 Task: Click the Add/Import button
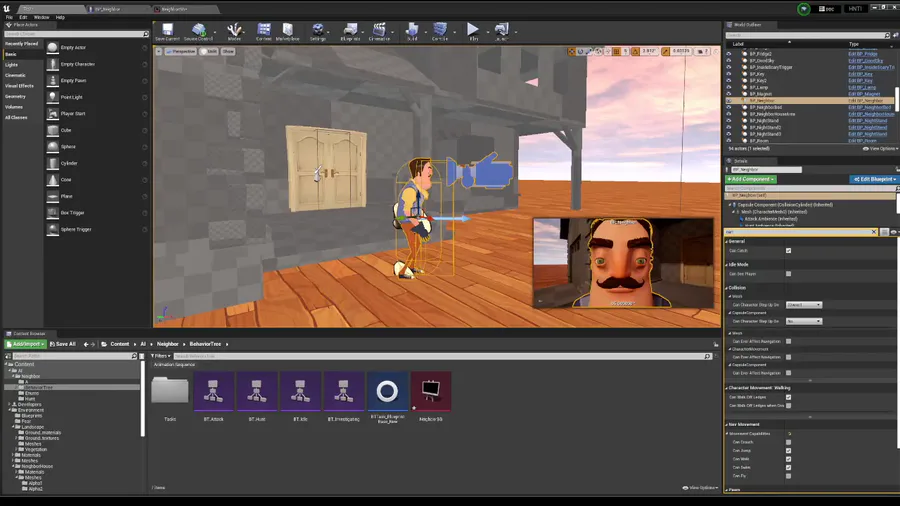(x=25, y=344)
